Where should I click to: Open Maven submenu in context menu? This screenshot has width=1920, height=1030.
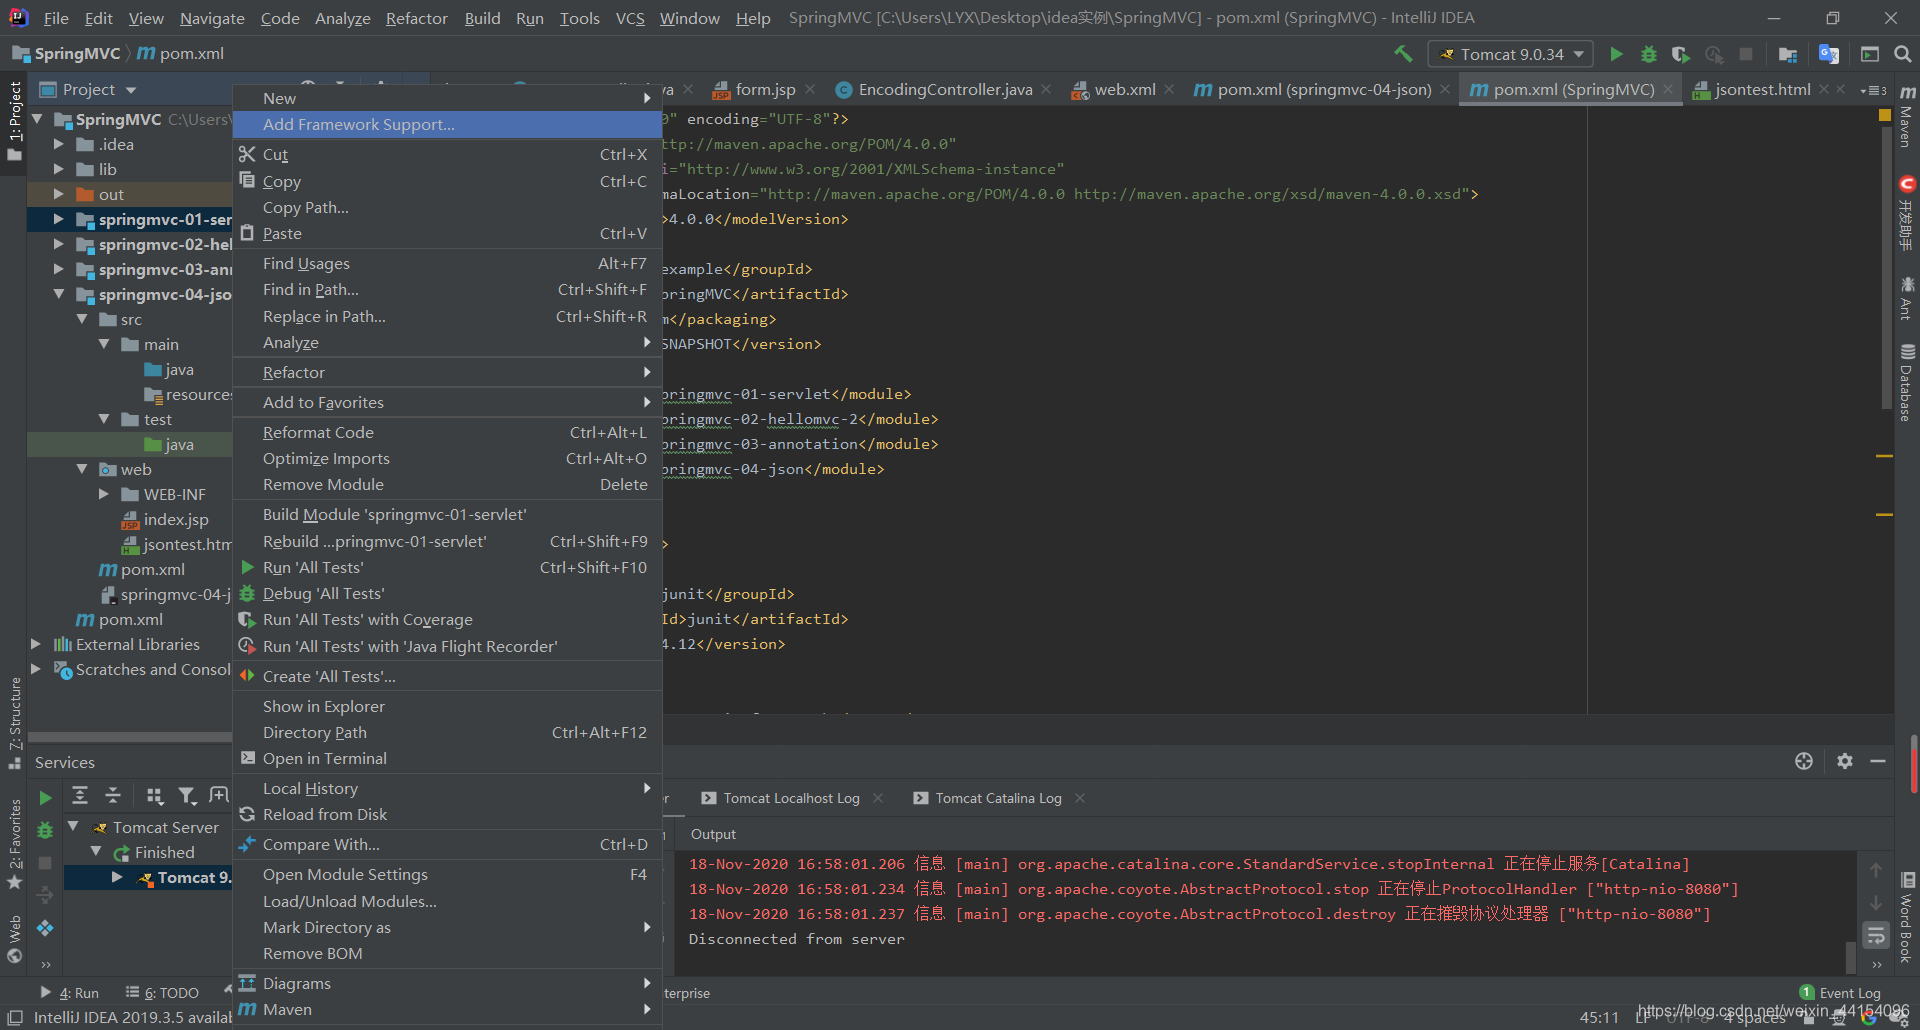coord(447,1009)
